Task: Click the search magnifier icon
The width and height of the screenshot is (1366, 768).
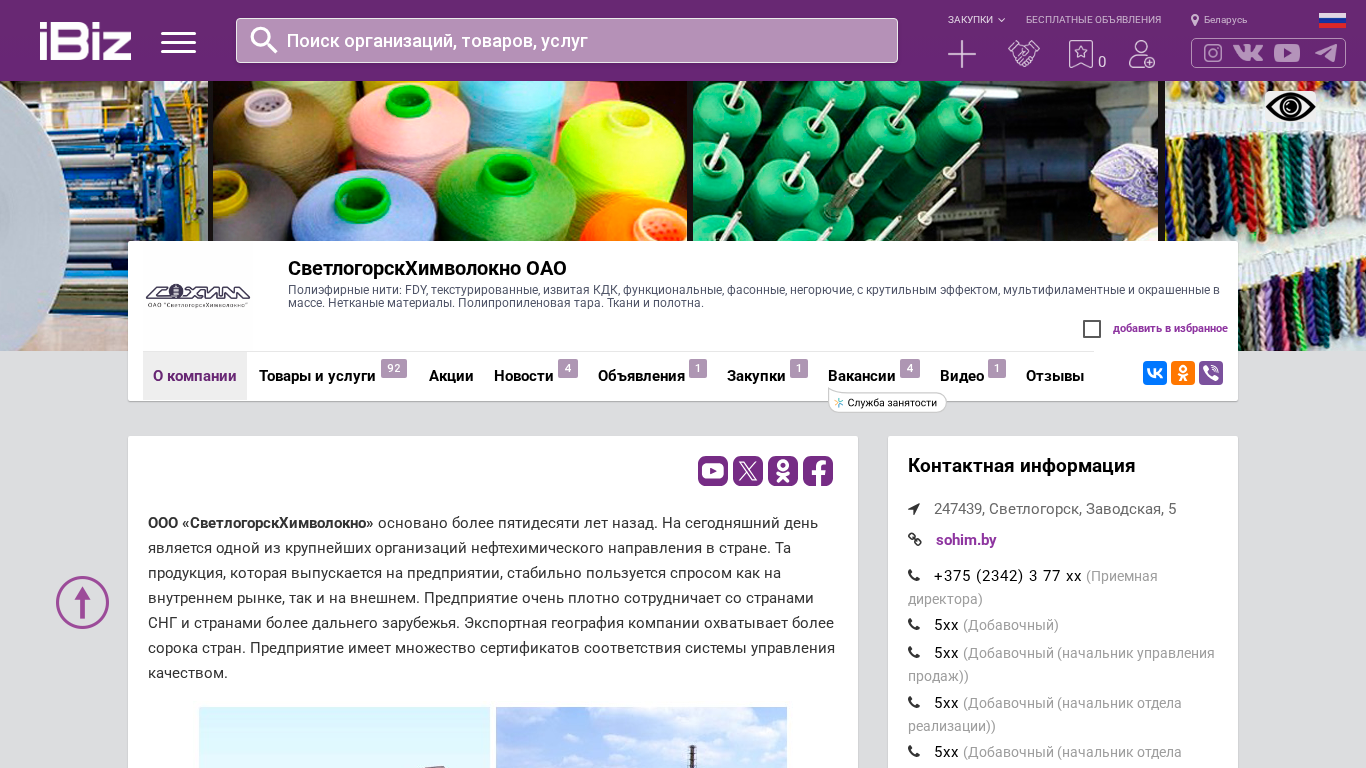Action: (x=264, y=40)
